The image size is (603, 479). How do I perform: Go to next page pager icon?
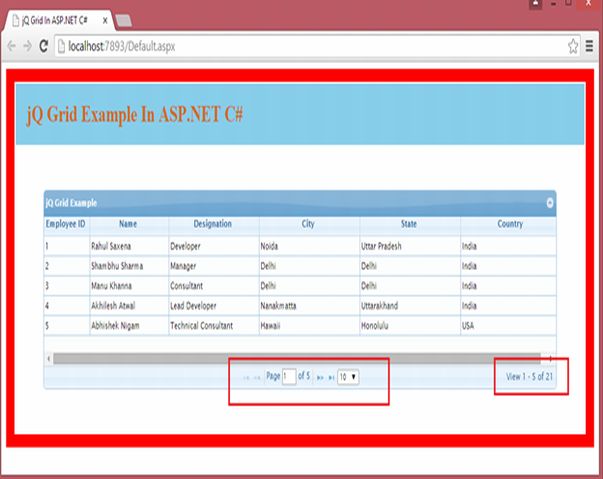pos(320,378)
